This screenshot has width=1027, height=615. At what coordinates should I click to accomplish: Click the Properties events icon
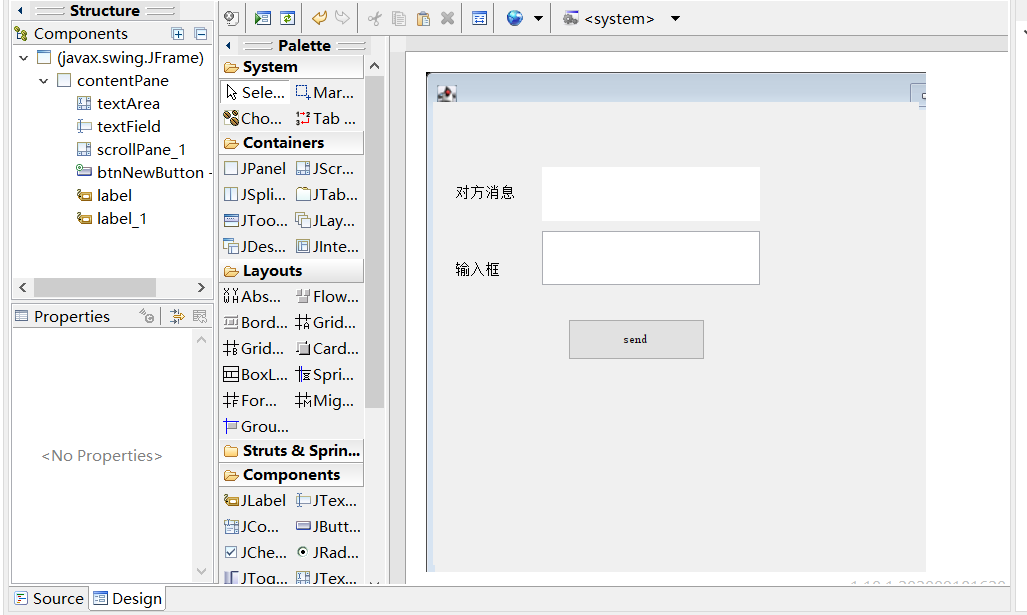pyautogui.click(x=147, y=316)
